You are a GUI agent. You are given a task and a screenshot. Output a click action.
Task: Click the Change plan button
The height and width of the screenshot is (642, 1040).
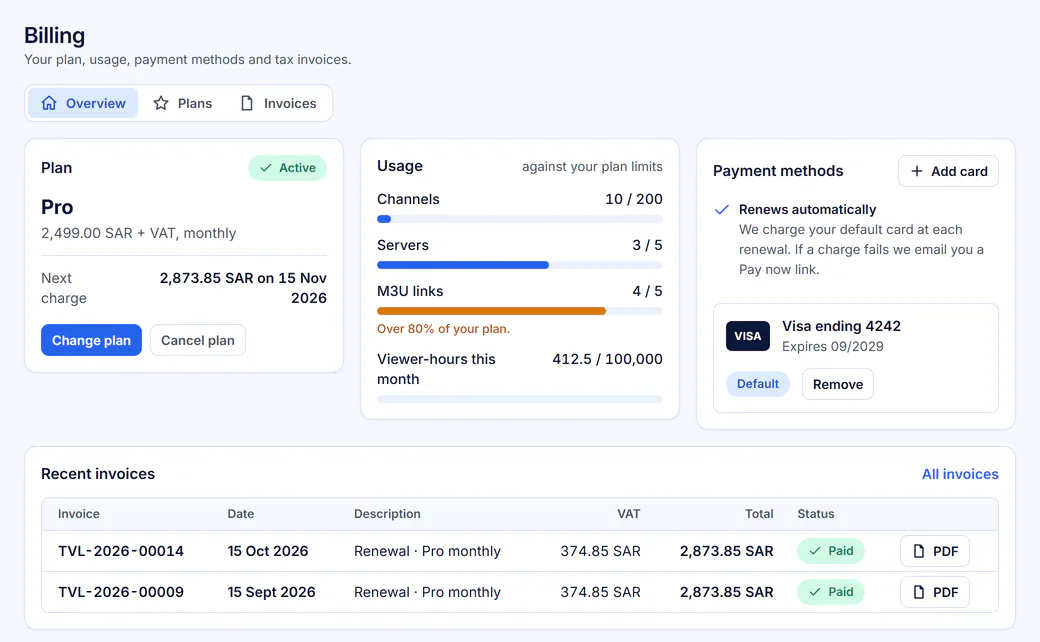click(92, 340)
